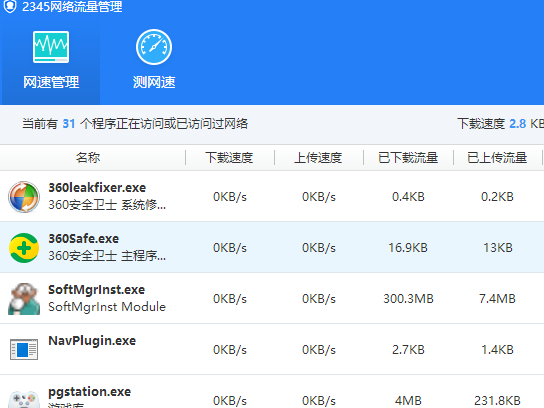544x408 pixels.
Task: Click the SoftMgrInst.exe program icon
Action: [24, 299]
